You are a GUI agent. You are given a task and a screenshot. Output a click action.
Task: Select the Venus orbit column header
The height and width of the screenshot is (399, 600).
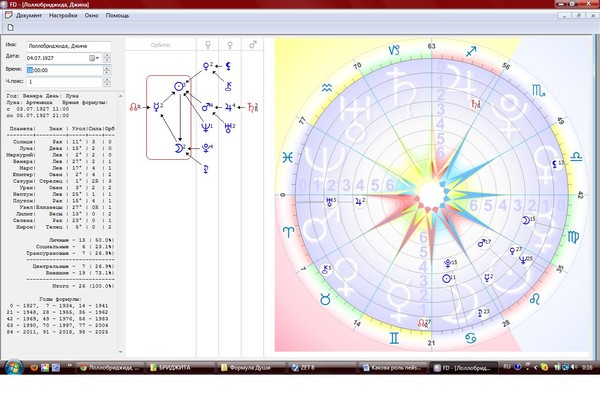[230, 45]
